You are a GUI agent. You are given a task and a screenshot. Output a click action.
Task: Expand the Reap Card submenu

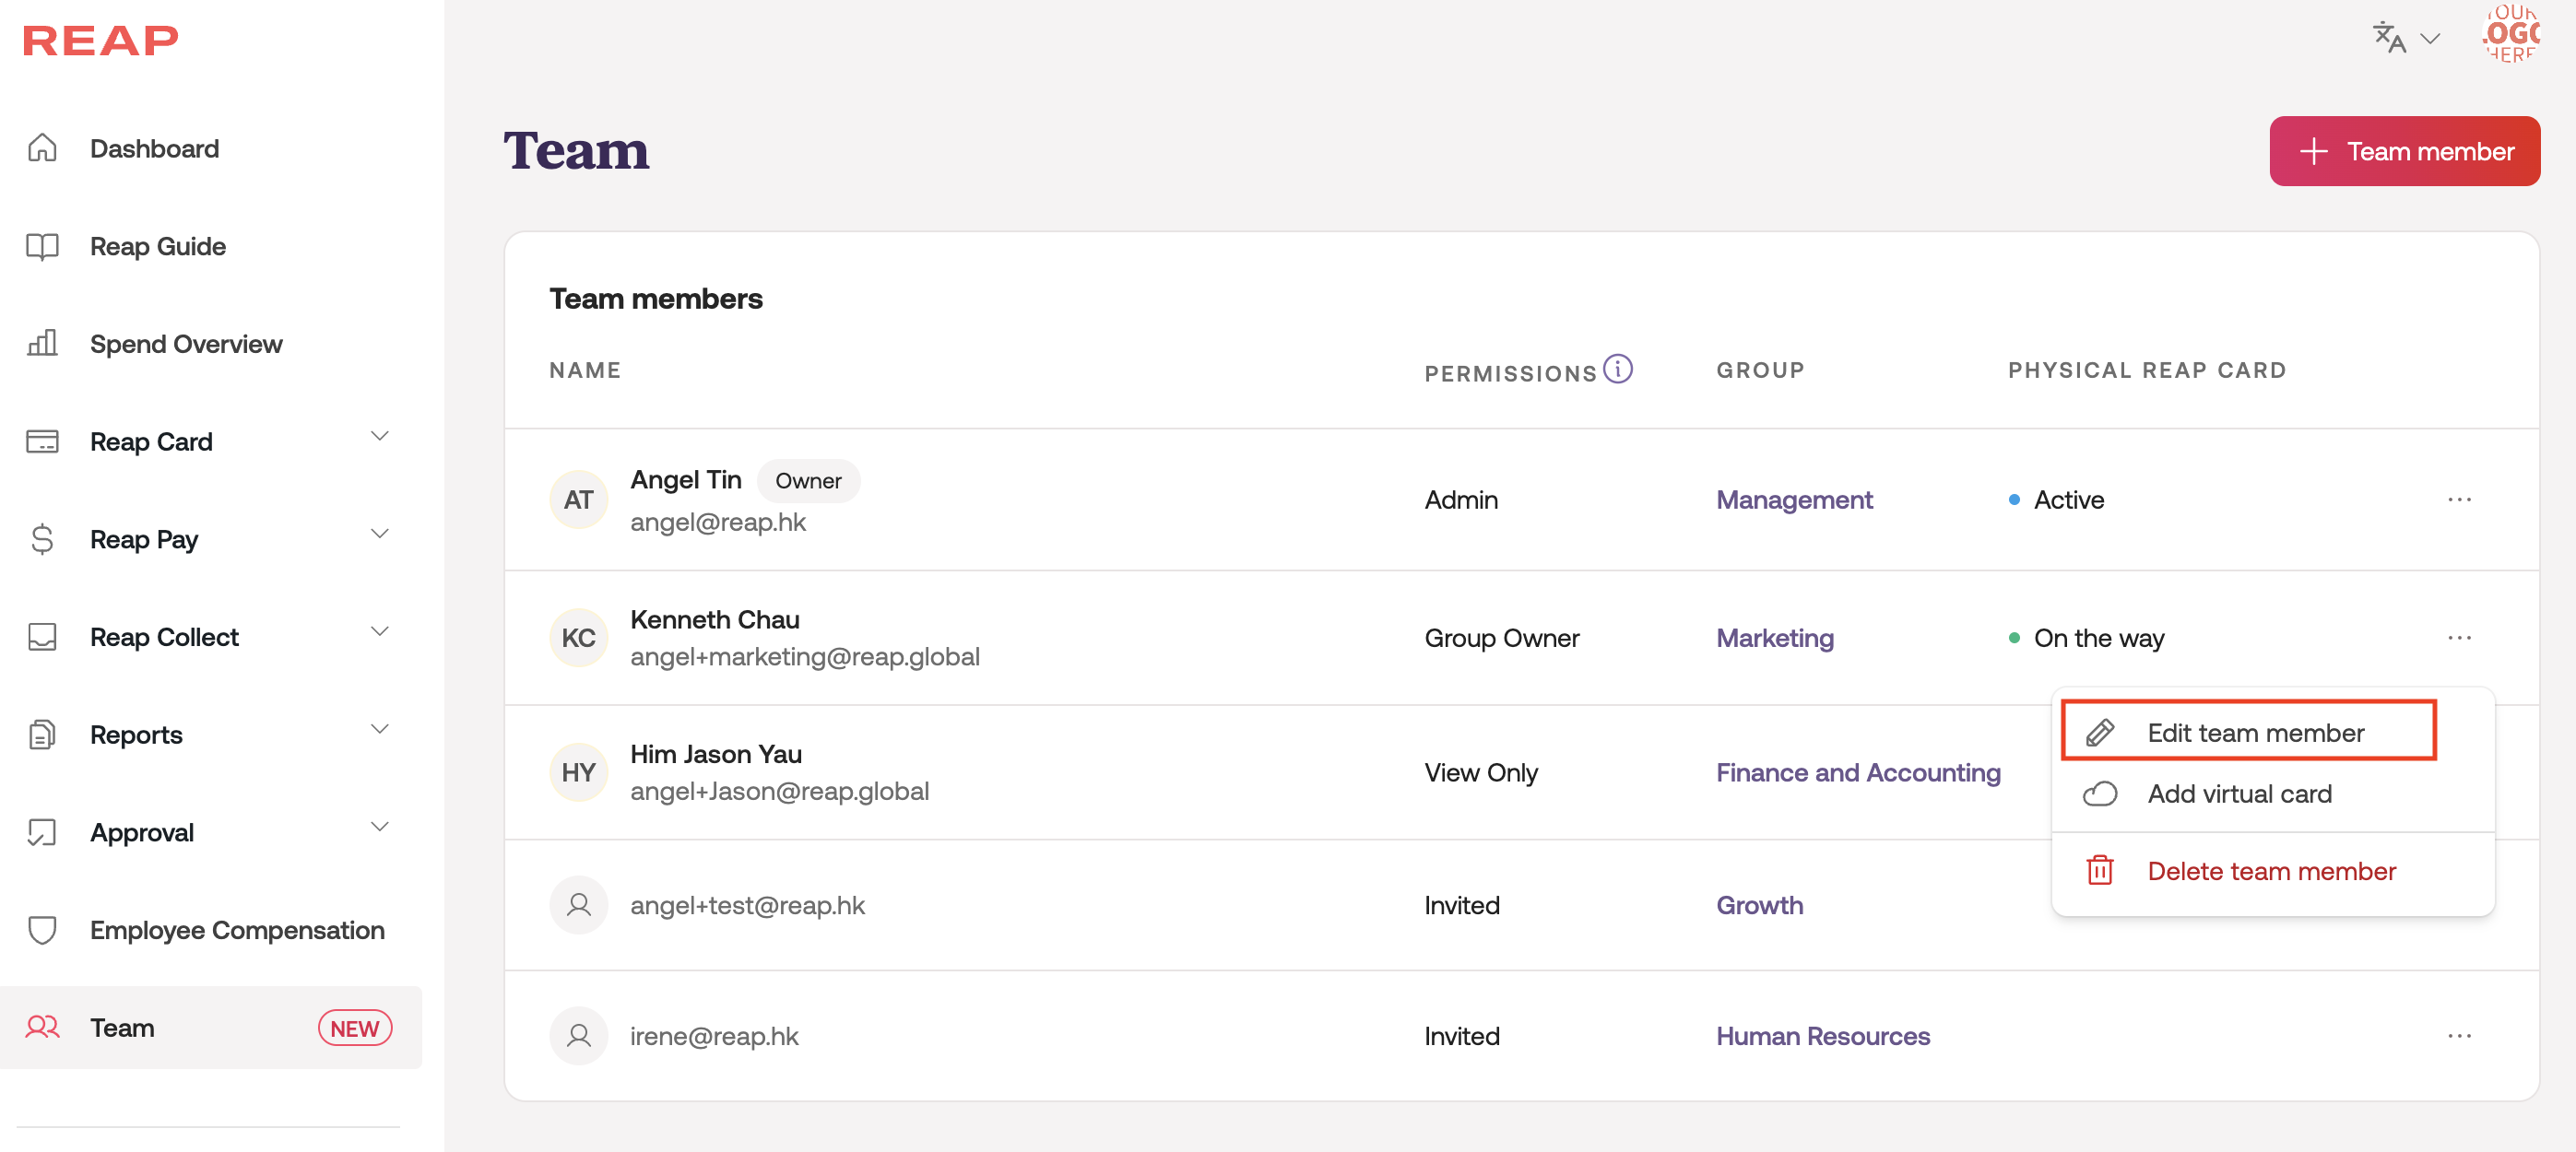pyautogui.click(x=379, y=437)
